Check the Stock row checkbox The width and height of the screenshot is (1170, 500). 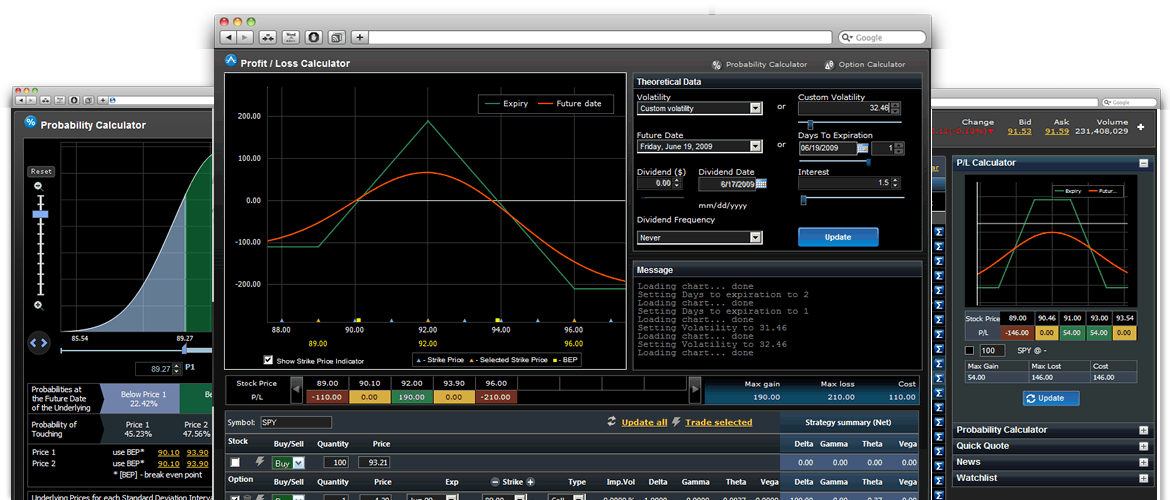click(x=236, y=463)
